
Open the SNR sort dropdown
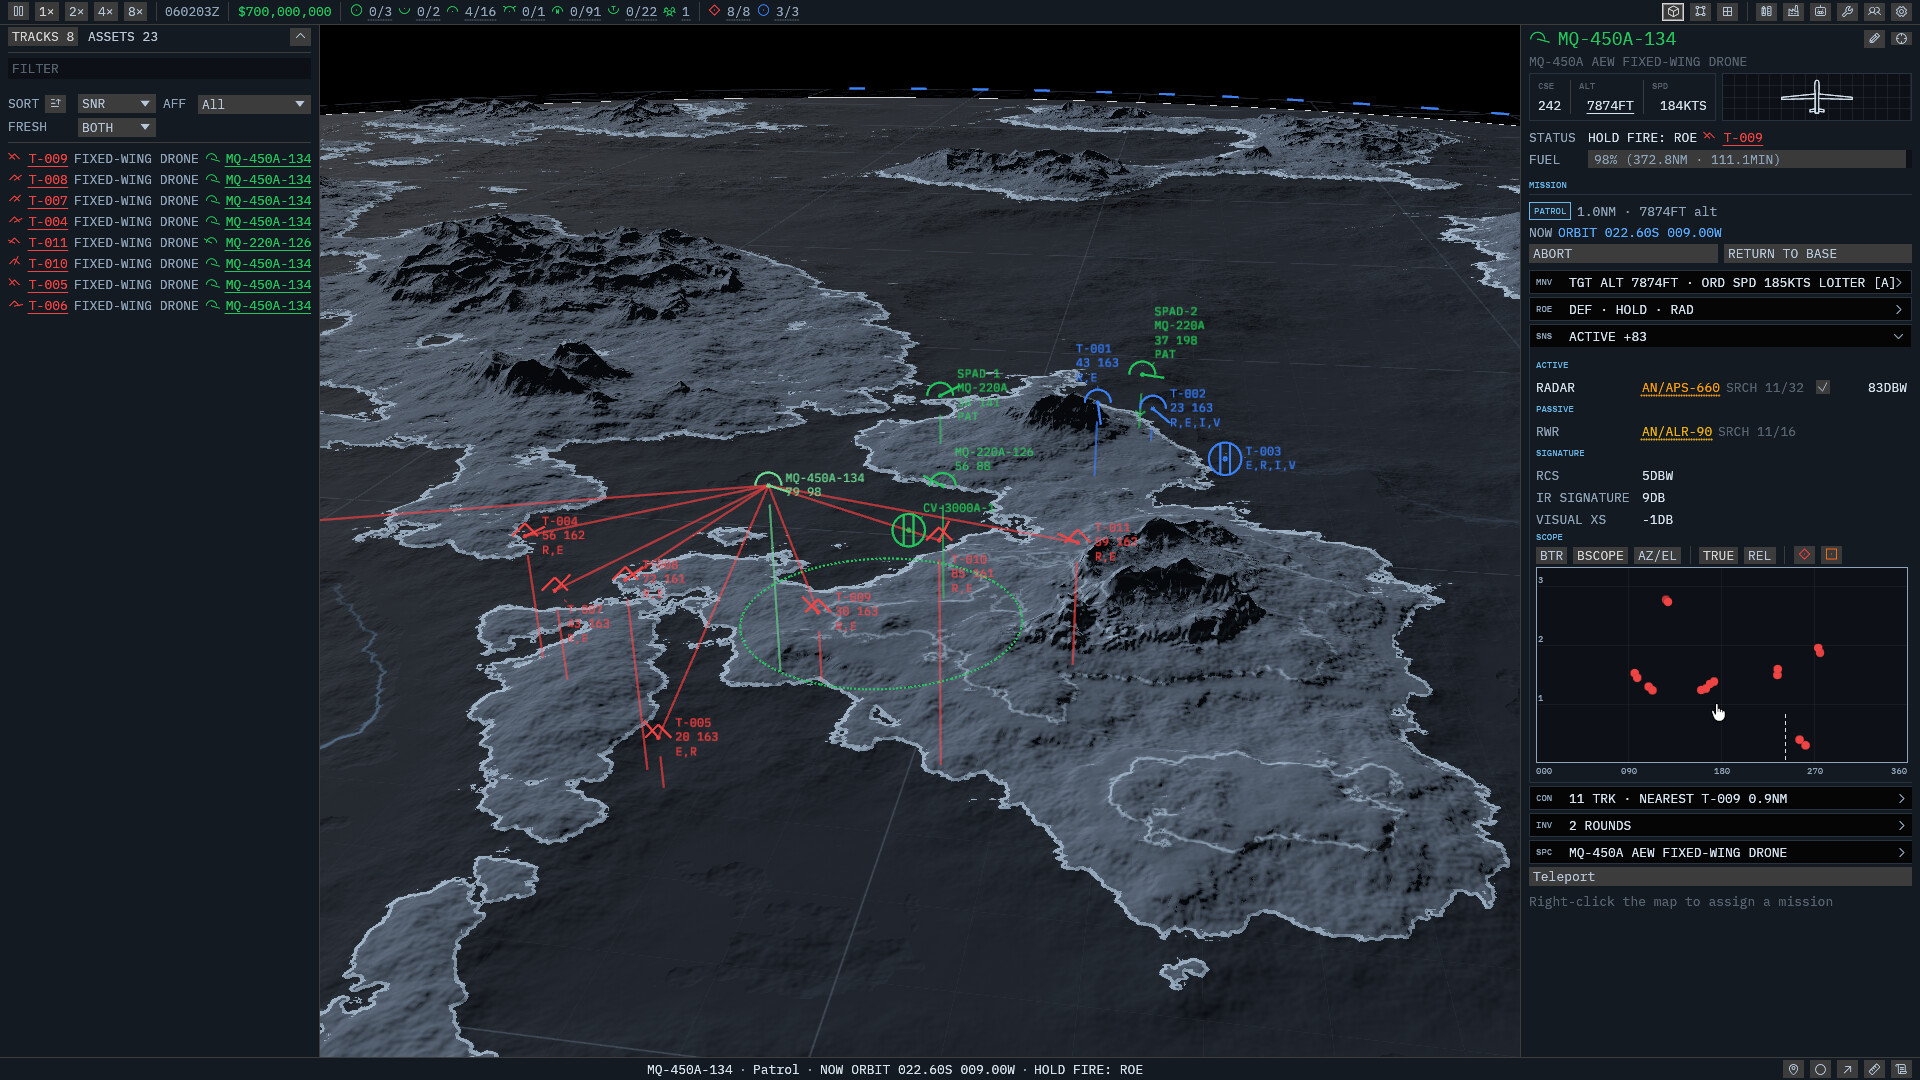tap(116, 104)
